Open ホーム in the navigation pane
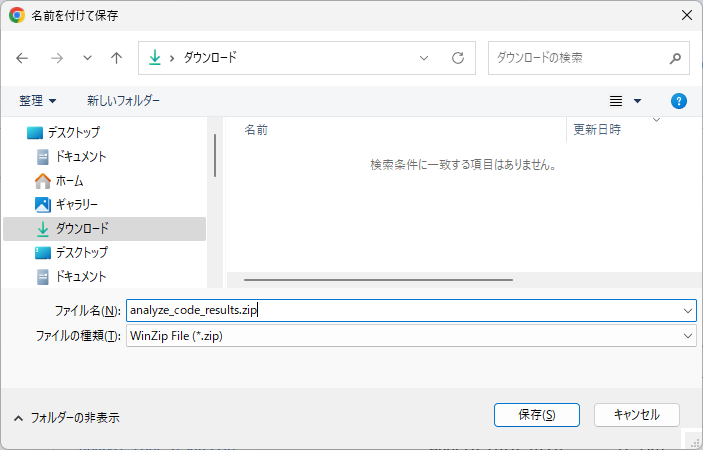Viewport: 703px width, 450px height. coord(60,181)
